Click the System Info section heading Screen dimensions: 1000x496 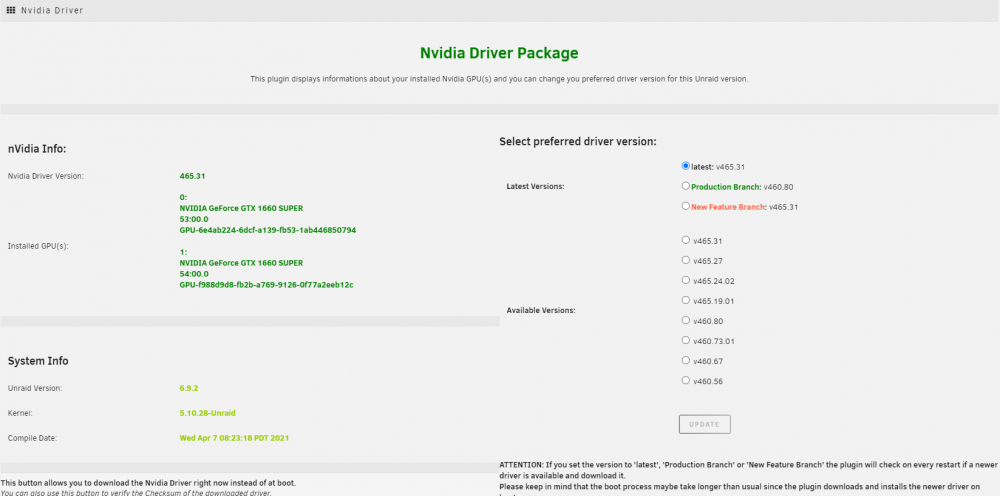[38, 361]
